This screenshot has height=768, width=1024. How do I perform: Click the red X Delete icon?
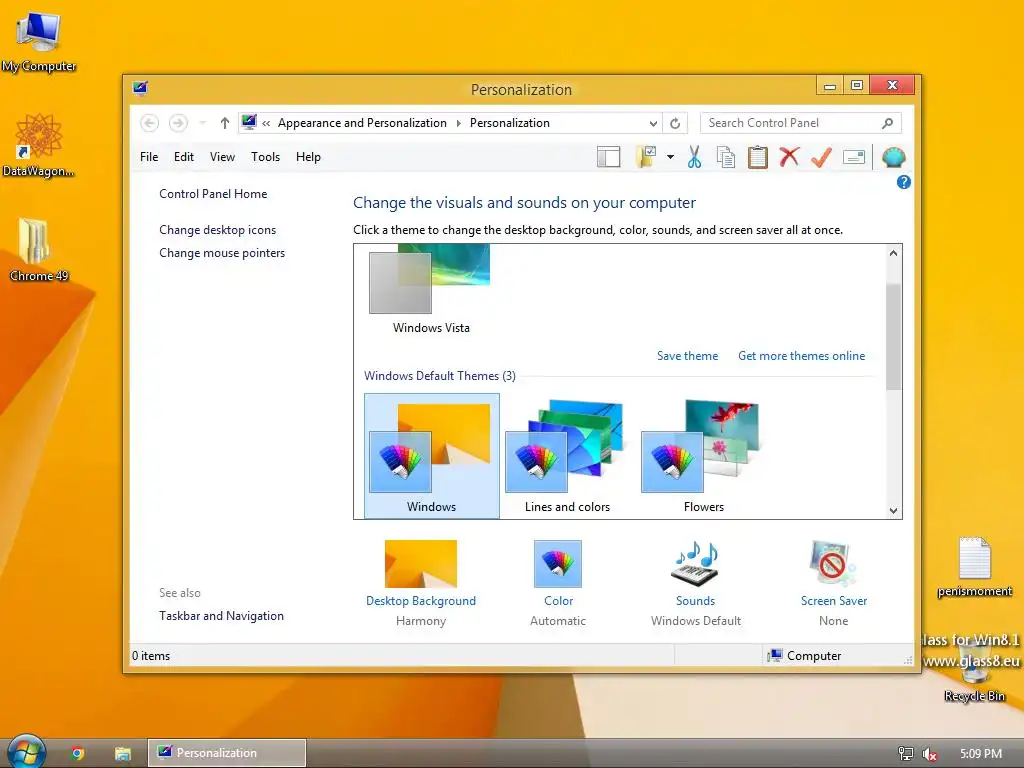790,157
